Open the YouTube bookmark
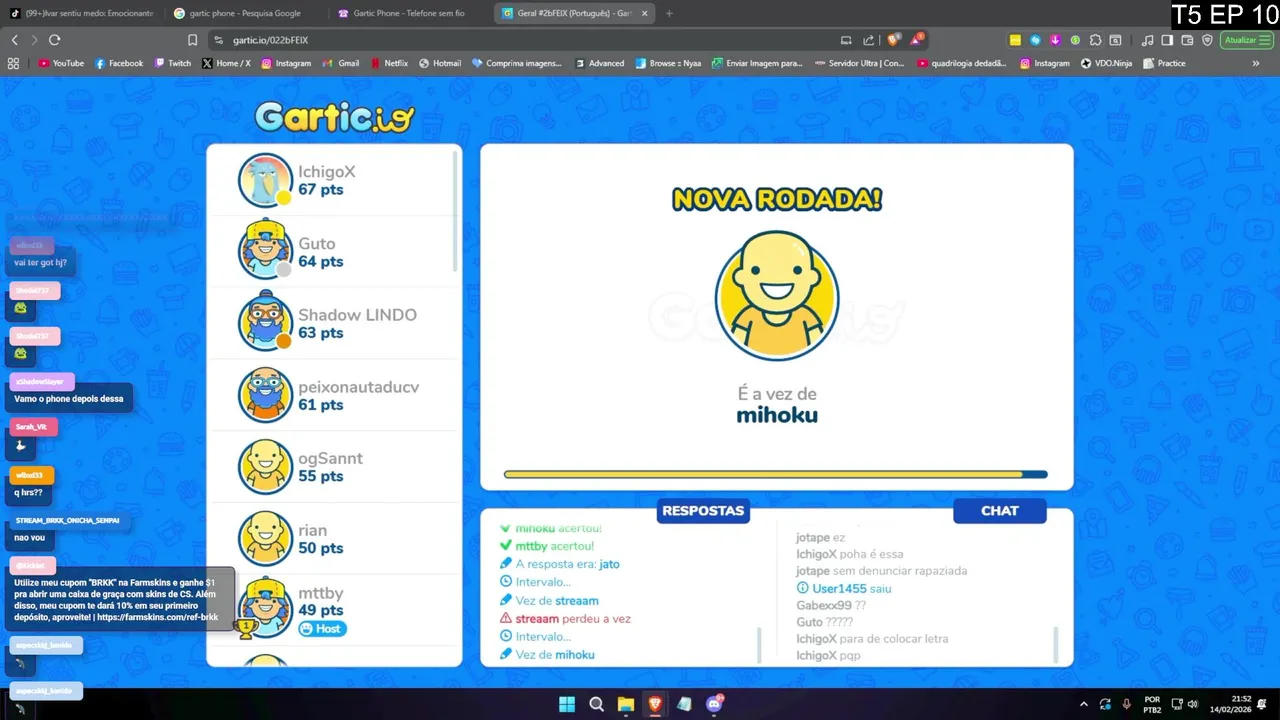1280x720 pixels. [x=61, y=63]
